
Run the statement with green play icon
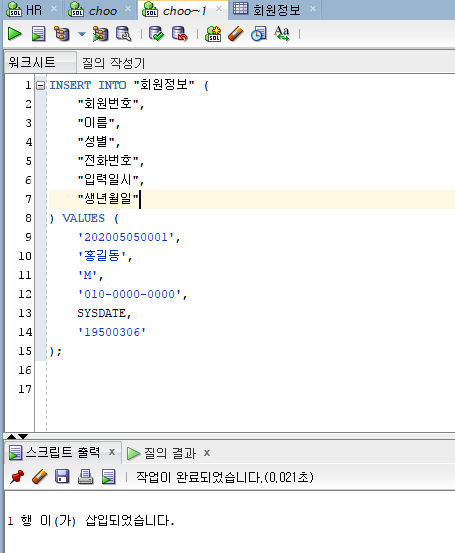14,34
